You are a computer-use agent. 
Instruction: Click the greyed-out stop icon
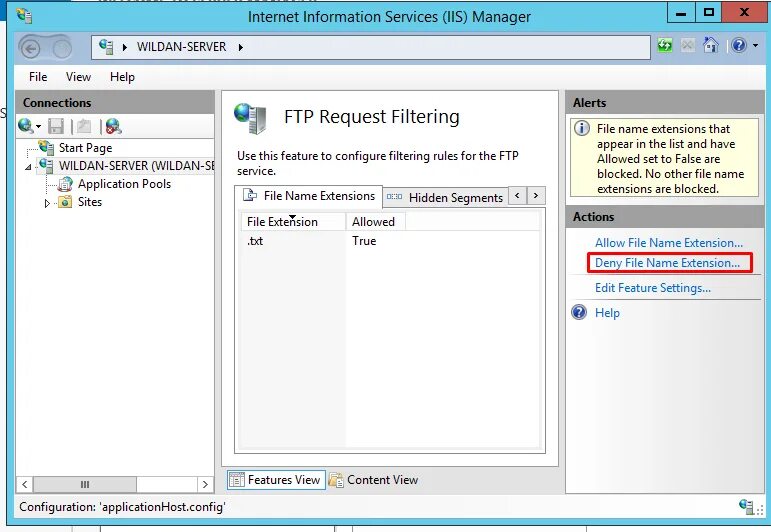point(688,46)
